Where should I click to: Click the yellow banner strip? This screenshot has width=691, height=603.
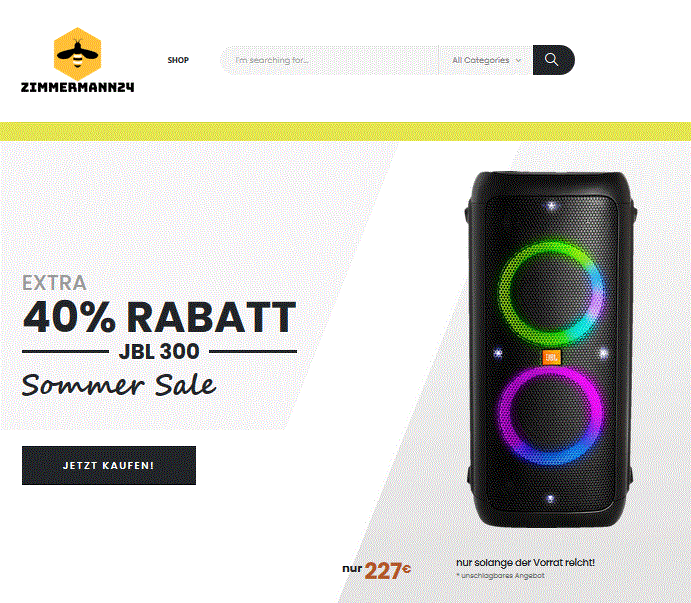[346, 131]
